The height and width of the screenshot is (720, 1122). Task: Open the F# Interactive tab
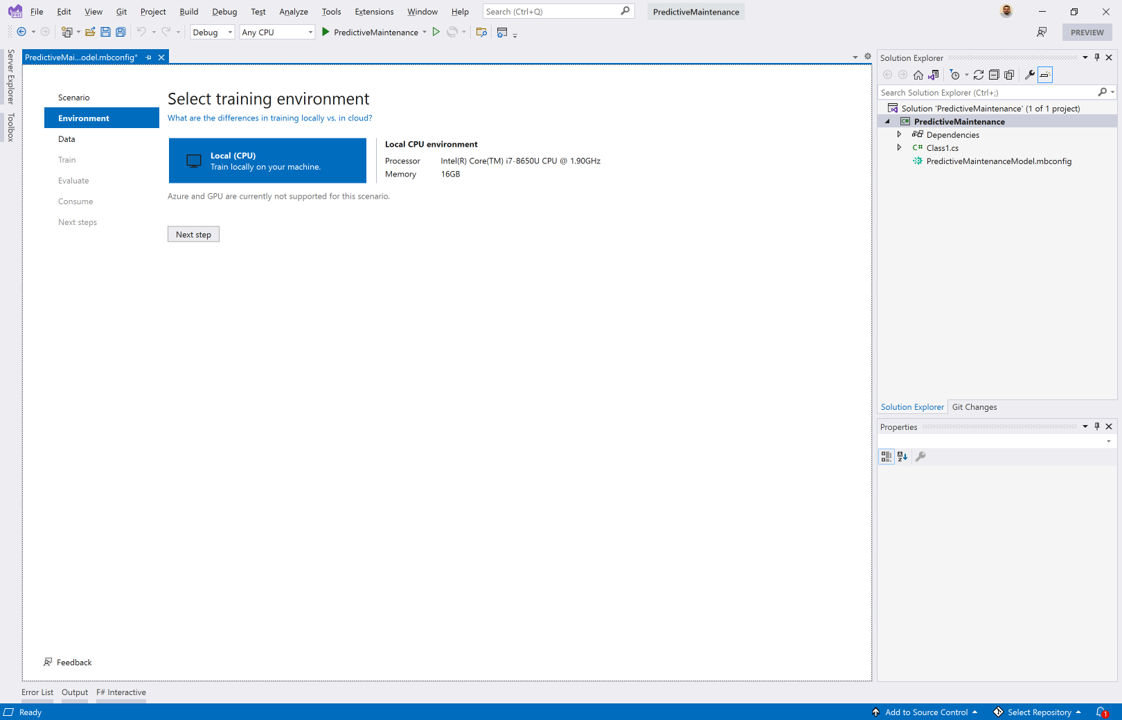click(121, 692)
